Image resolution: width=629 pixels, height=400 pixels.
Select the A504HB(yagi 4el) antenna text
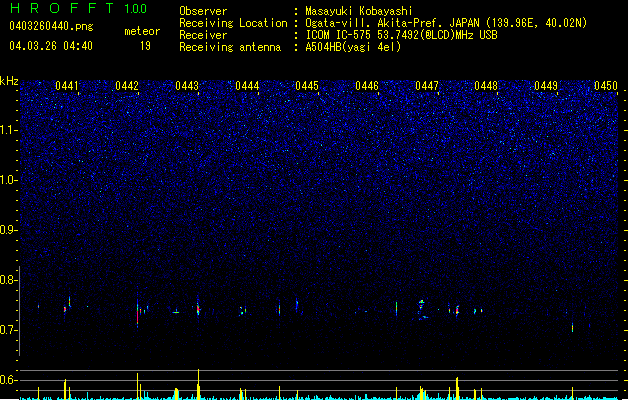pyautogui.click(x=353, y=47)
